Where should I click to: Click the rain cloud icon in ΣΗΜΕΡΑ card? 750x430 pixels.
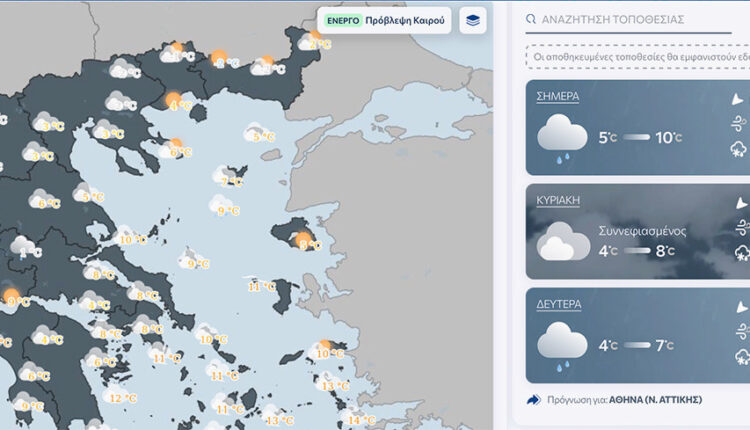(x=562, y=138)
